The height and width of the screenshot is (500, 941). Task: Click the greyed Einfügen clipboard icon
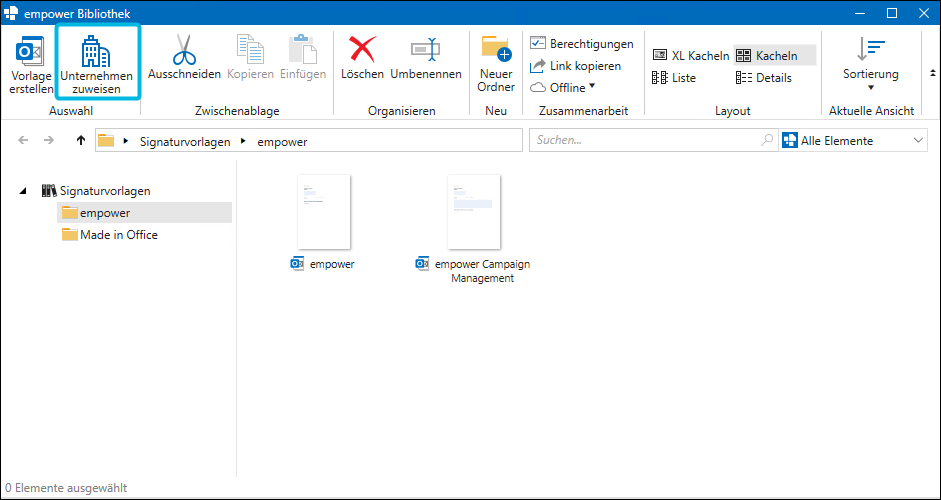click(x=303, y=49)
